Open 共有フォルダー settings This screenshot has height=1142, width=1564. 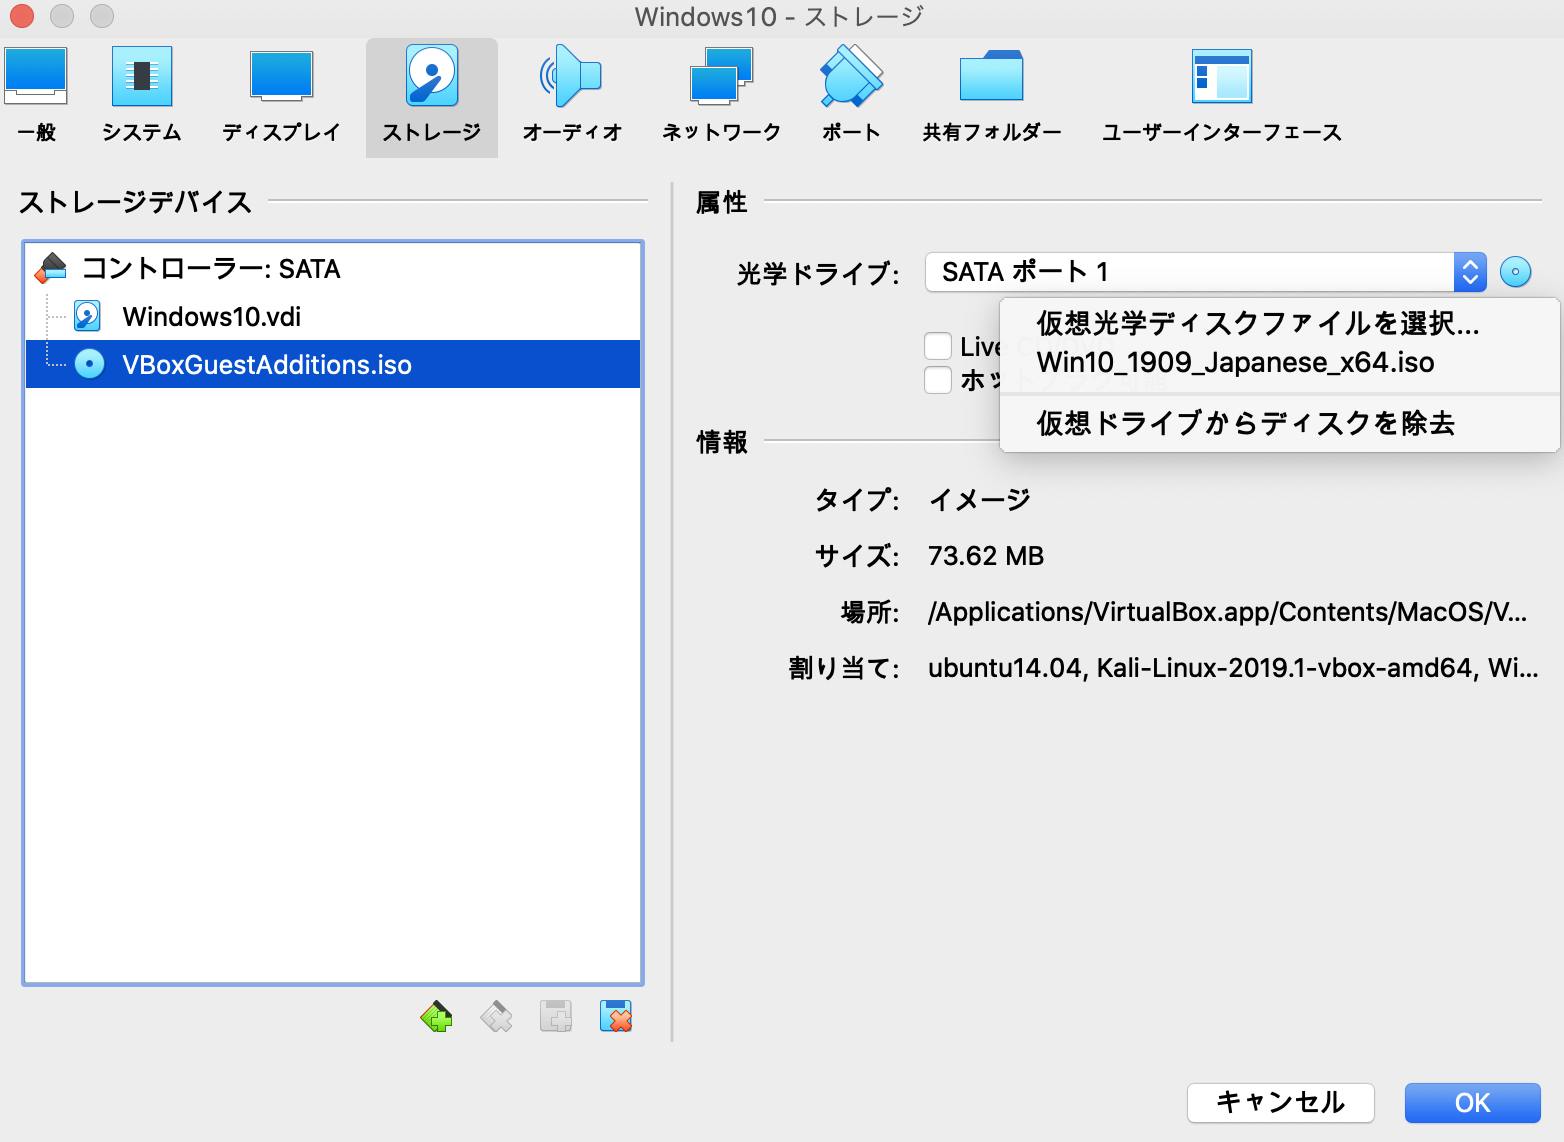pos(991,95)
